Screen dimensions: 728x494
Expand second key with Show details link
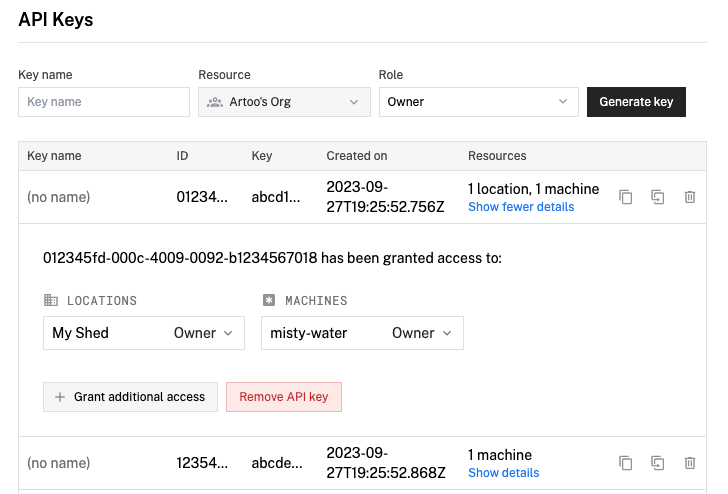click(503, 473)
